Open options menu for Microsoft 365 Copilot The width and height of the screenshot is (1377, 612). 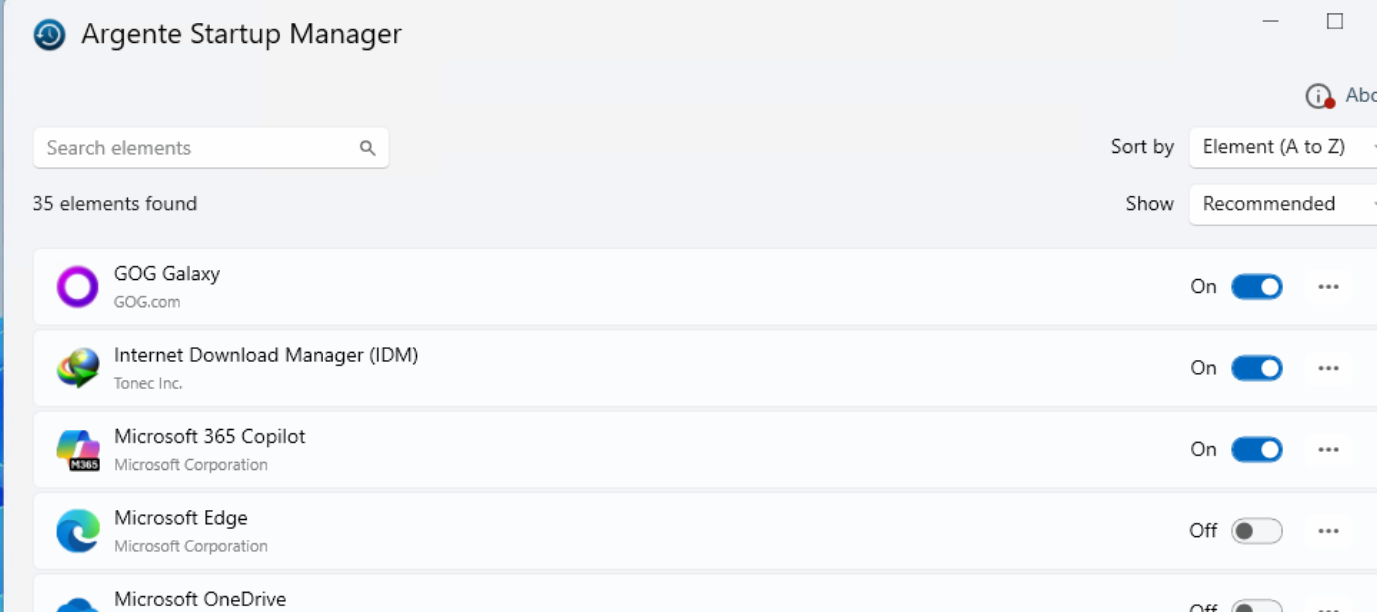[1328, 449]
